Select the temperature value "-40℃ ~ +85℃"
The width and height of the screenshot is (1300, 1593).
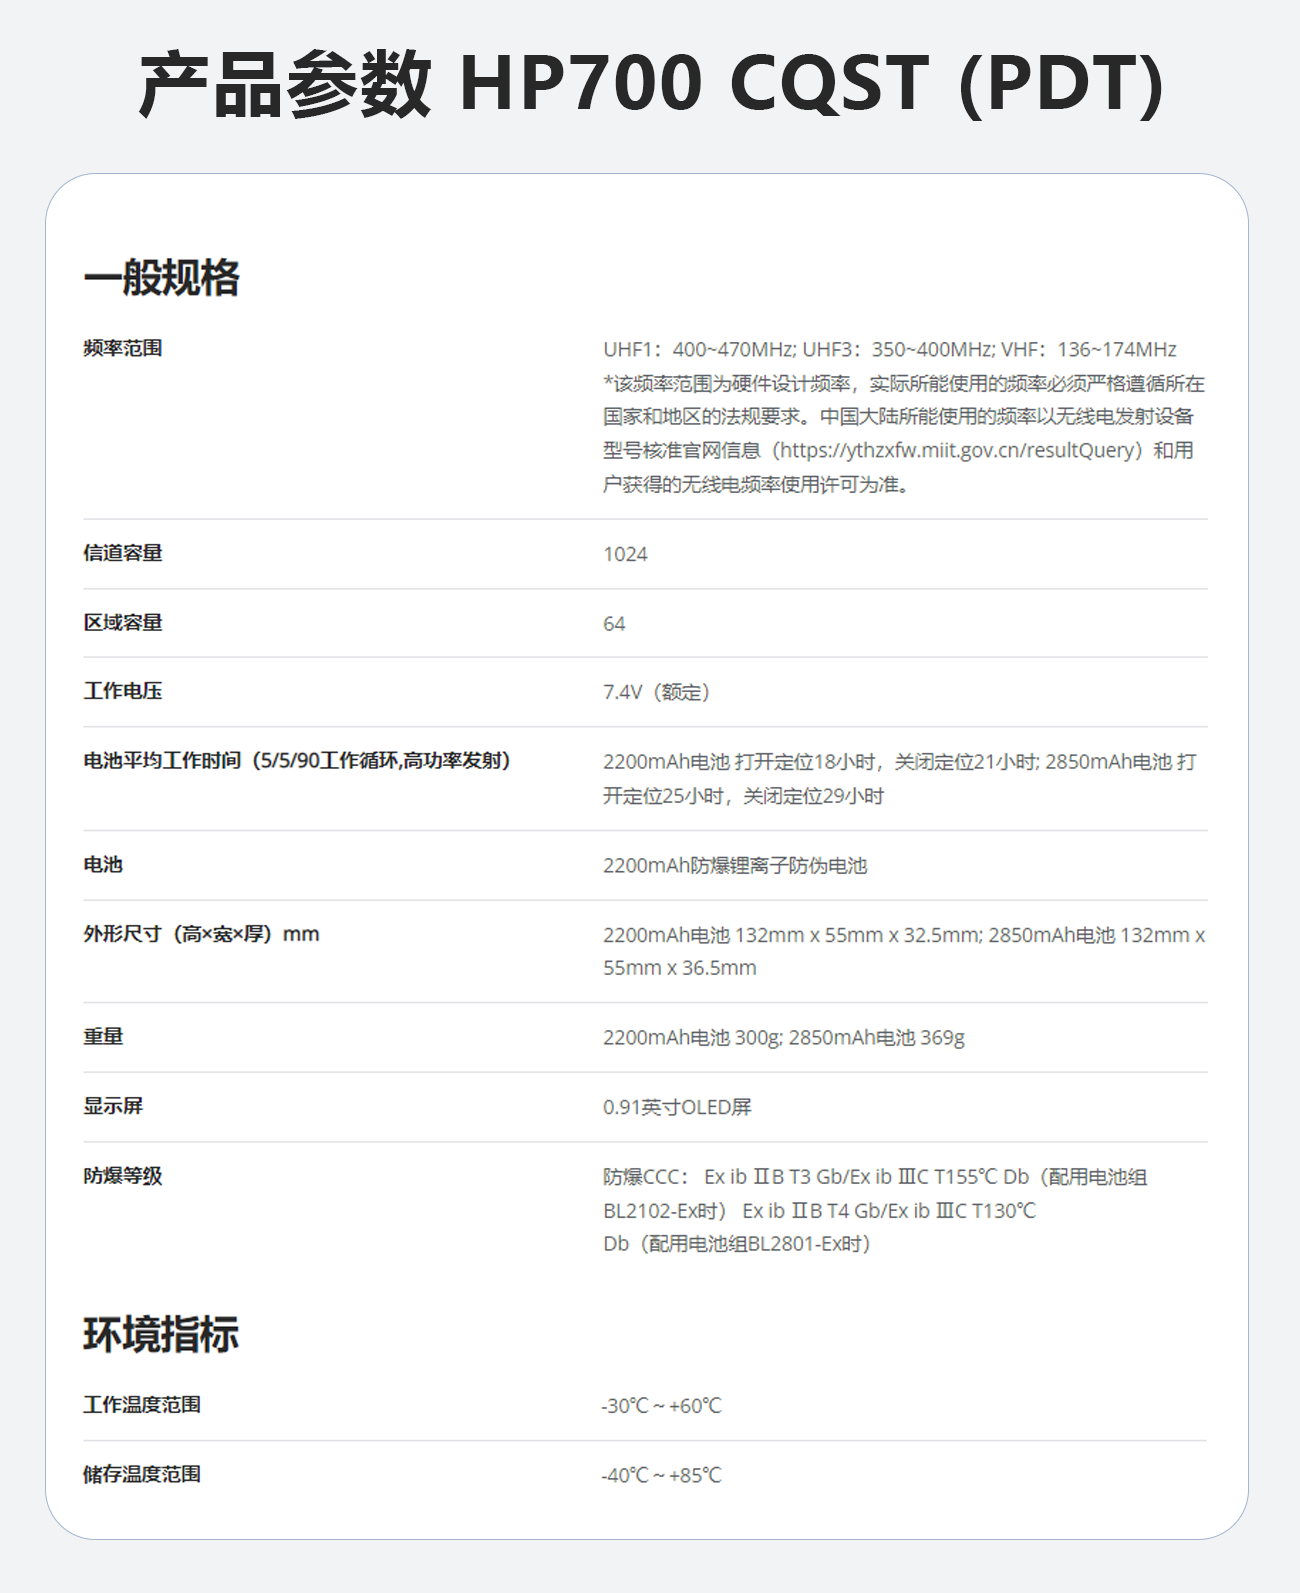661,1475
